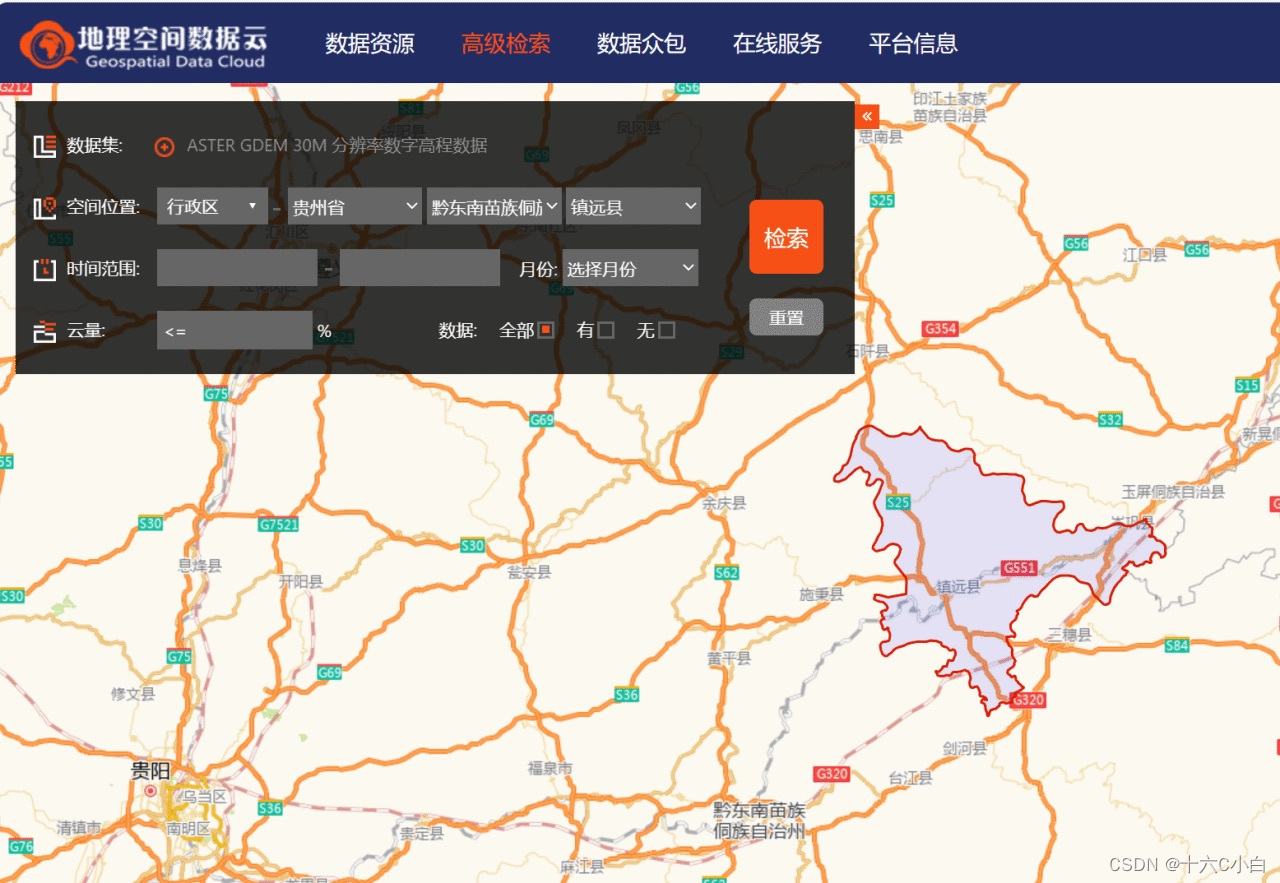Click the Guiyang city marker dot
Screen dimensions: 1280x883
coord(151,791)
